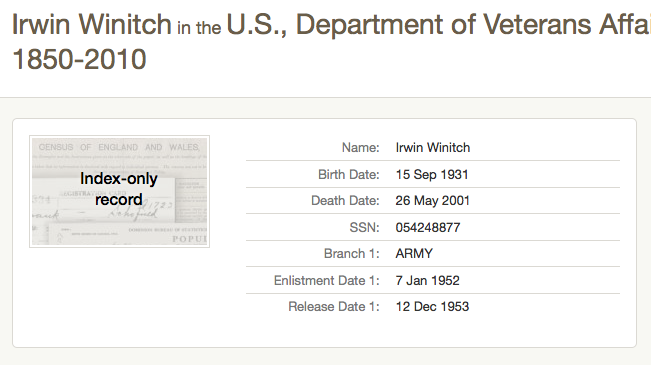Click the Birth Date label

coord(349,174)
